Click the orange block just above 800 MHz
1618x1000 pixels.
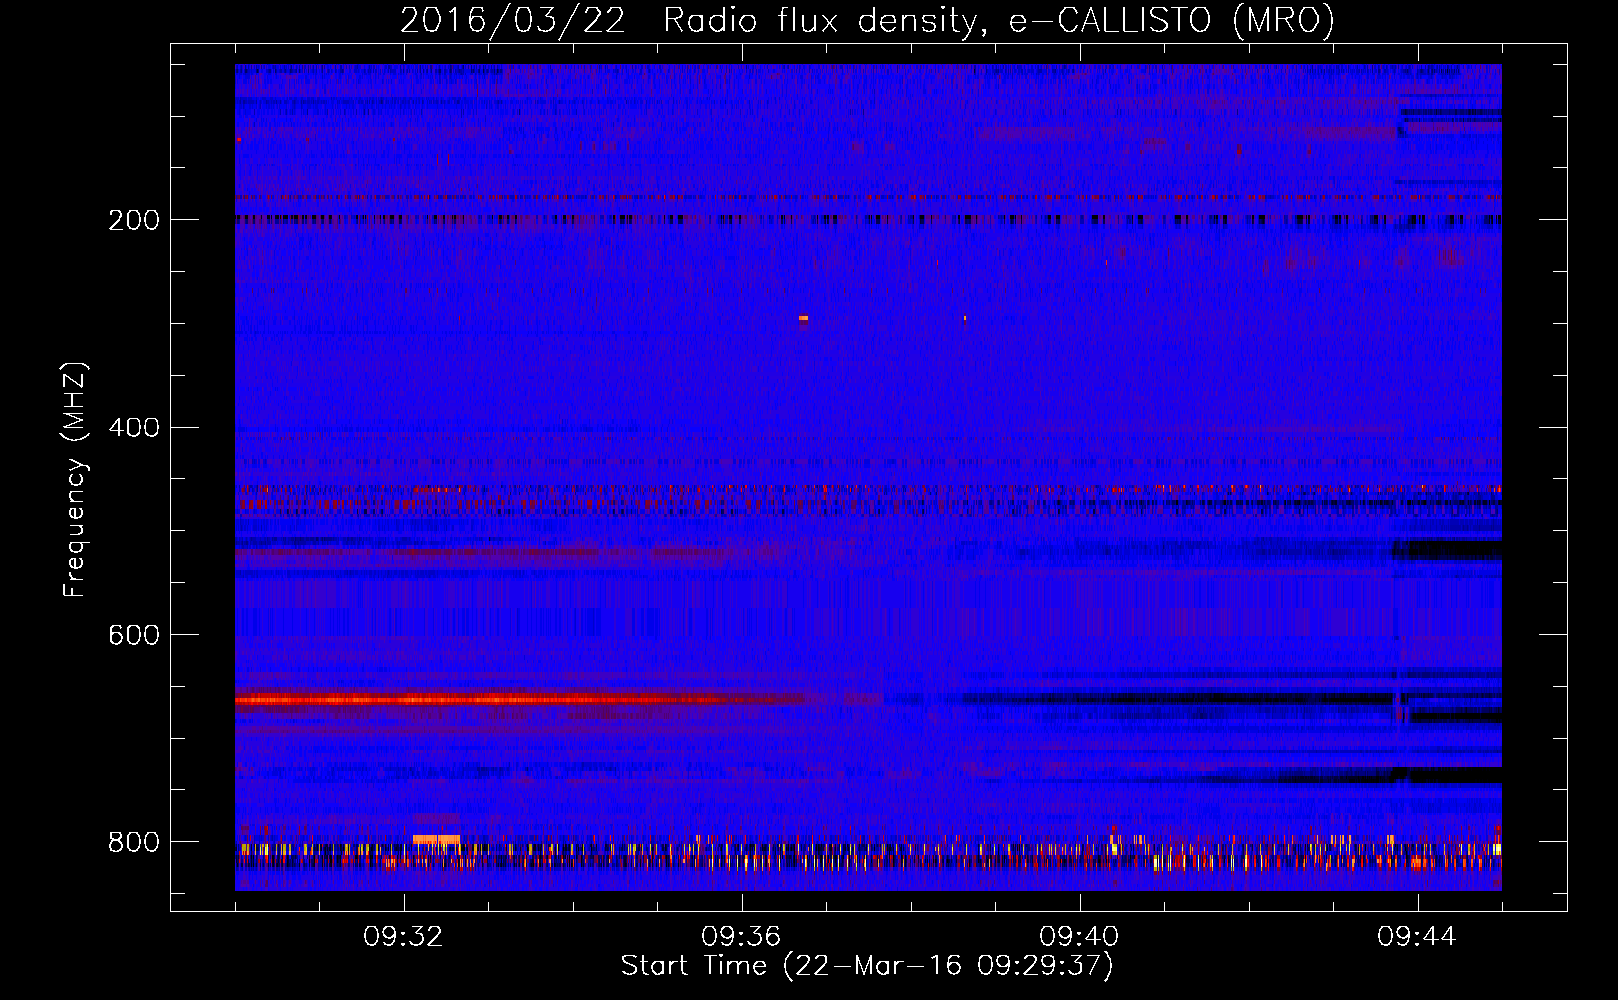[x=436, y=839]
